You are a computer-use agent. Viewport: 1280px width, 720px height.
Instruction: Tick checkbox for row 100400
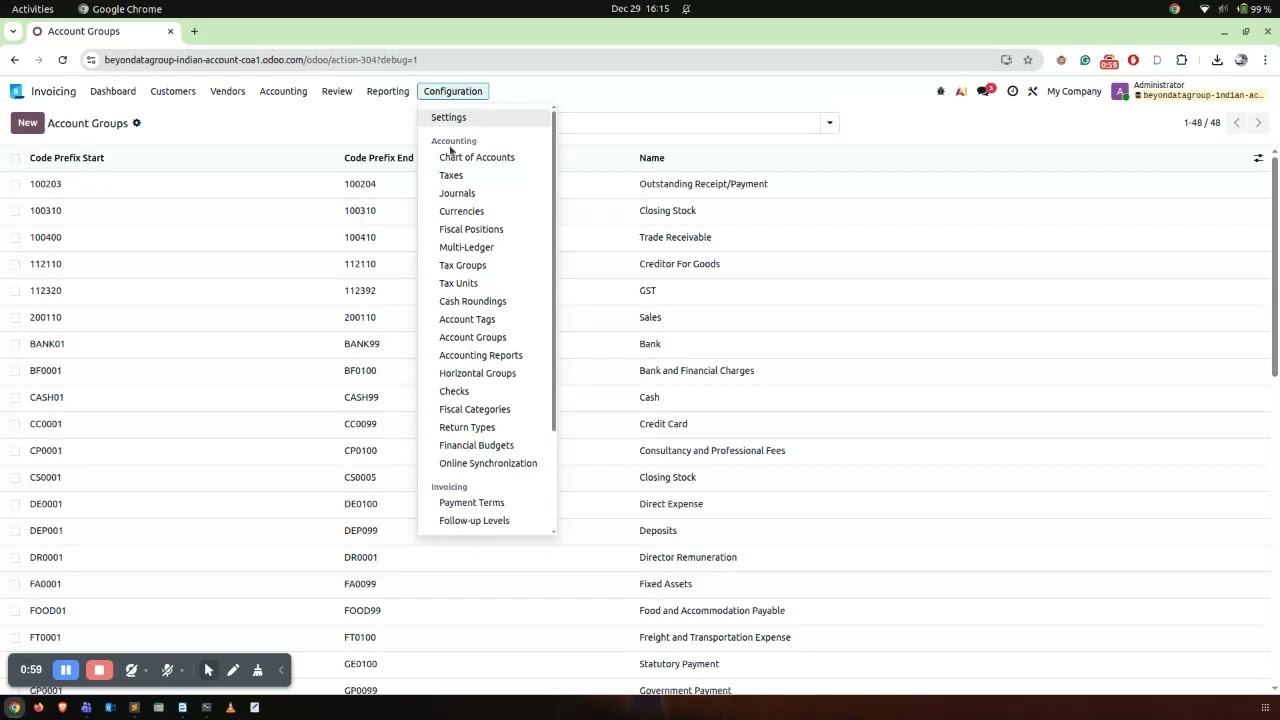click(x=15, y=237)
